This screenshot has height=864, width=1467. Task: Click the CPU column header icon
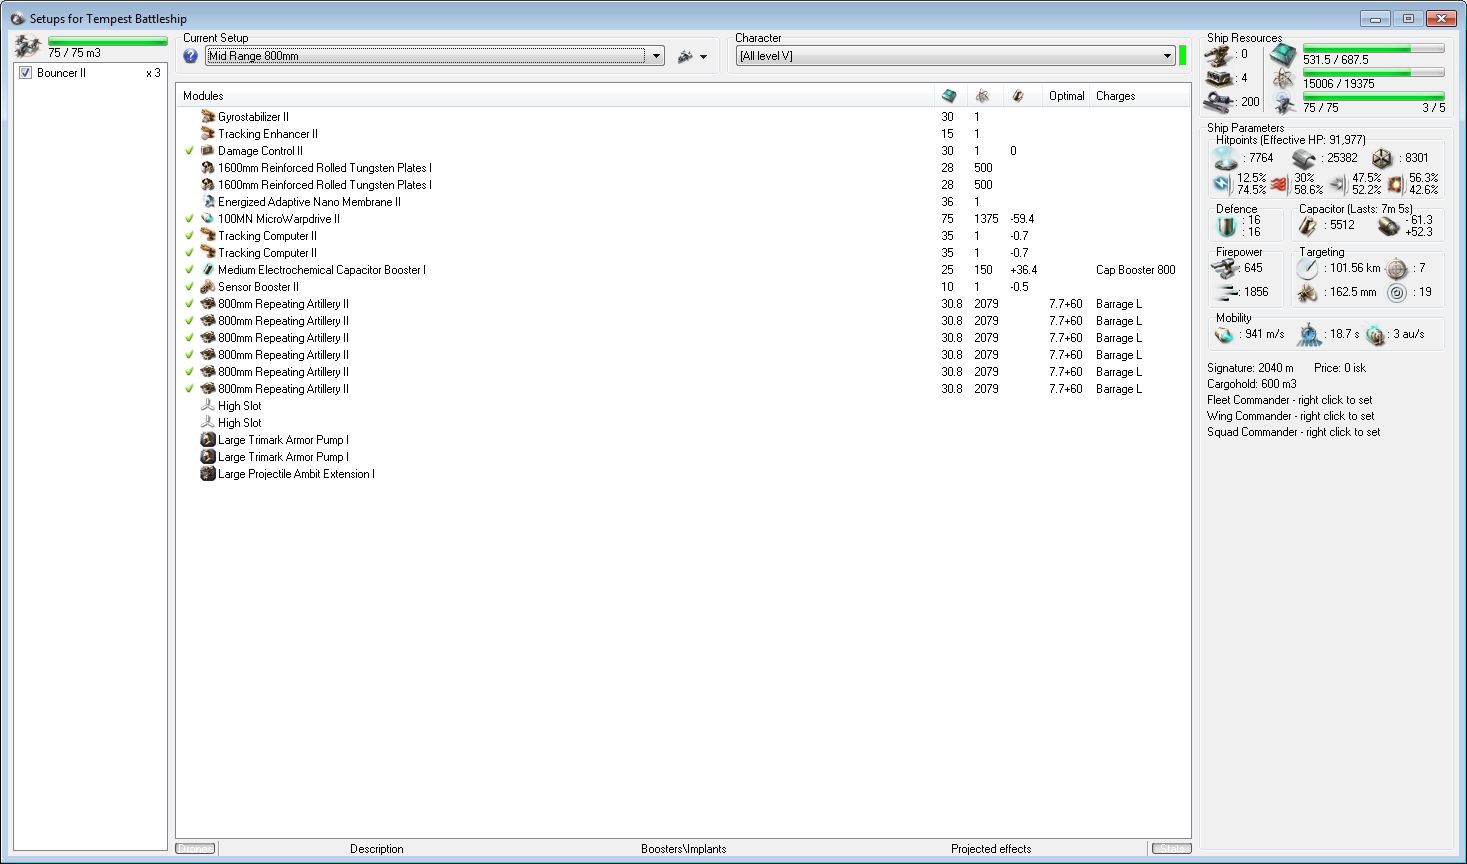point(949,96)
